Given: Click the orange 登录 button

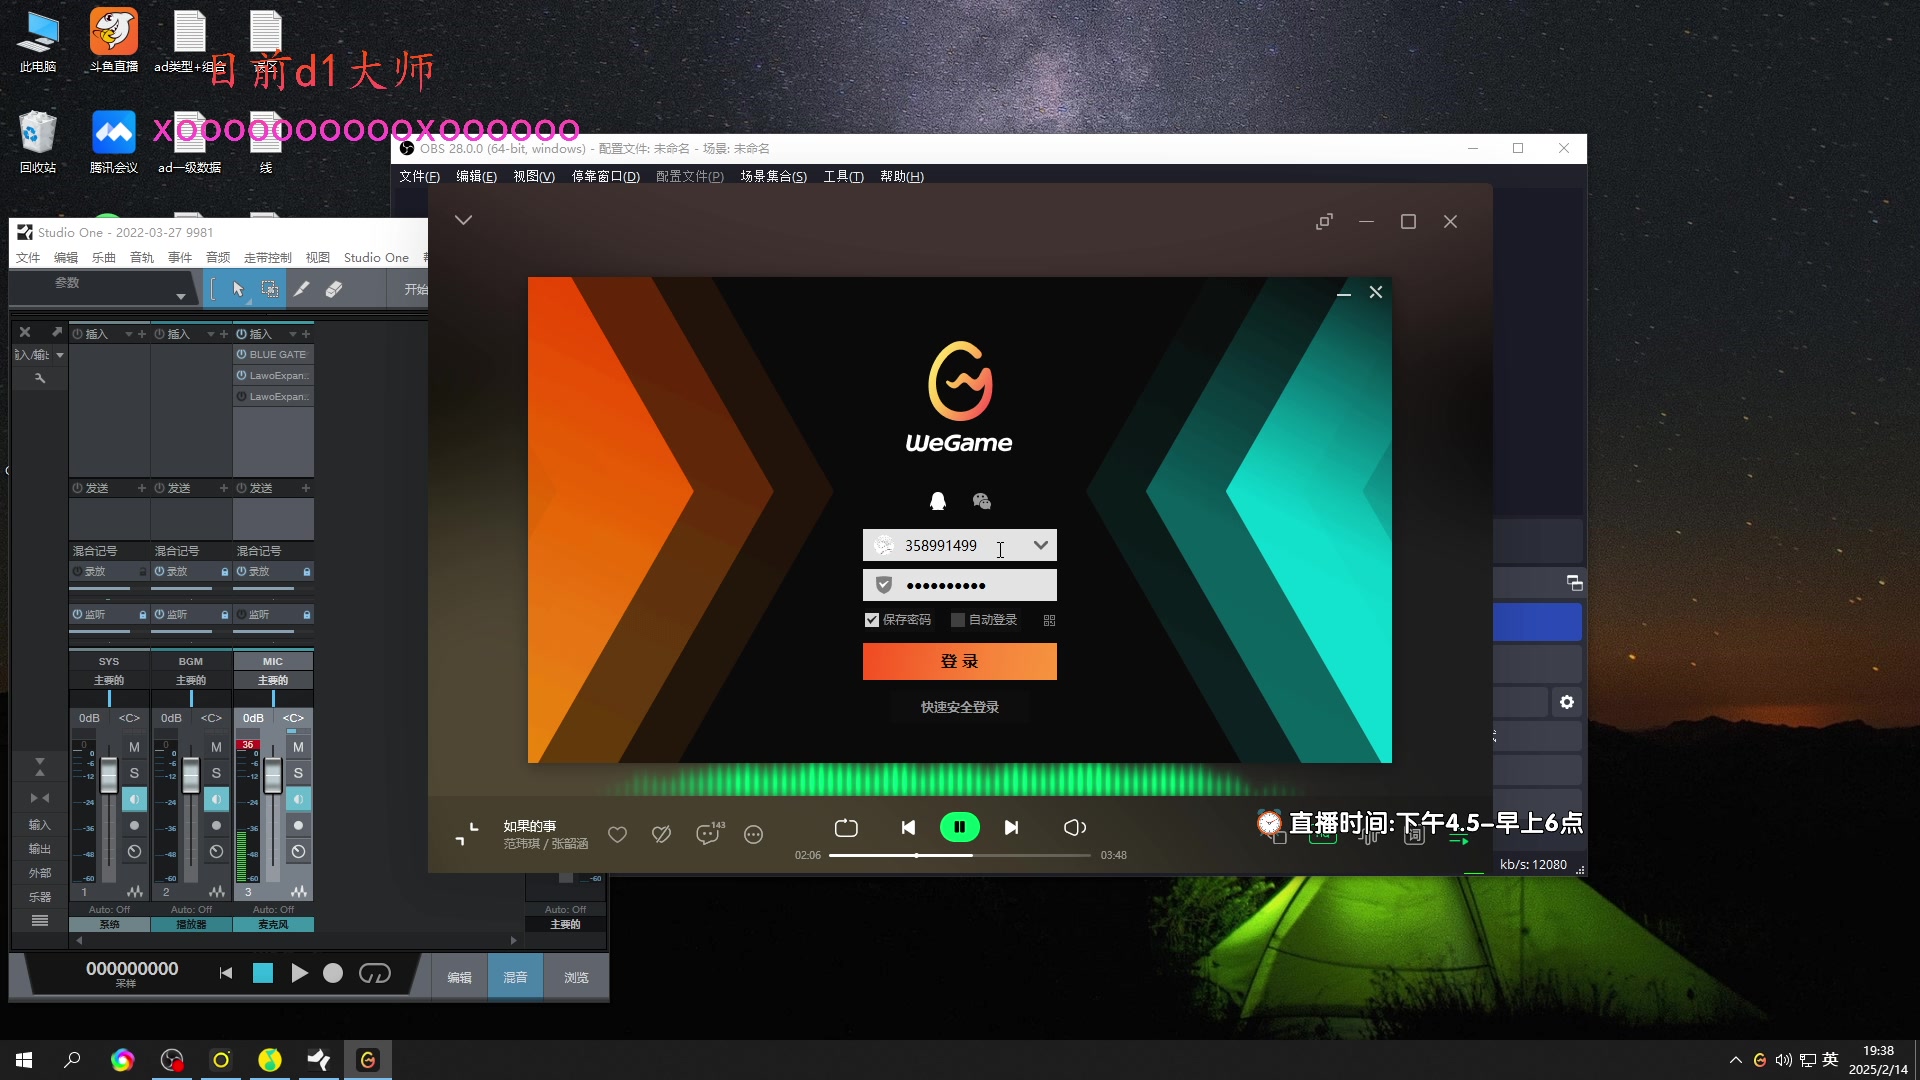Looking at the screenshot, I should click(959, 661).
